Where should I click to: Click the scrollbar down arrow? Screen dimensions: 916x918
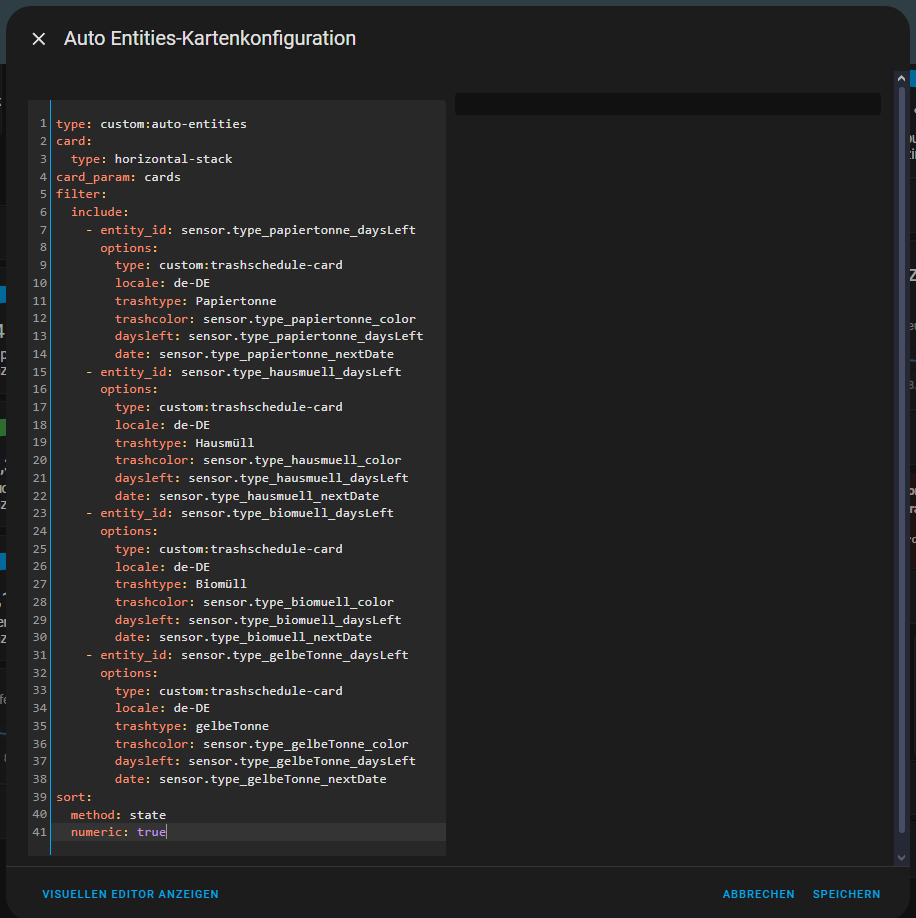pos(901,857)
